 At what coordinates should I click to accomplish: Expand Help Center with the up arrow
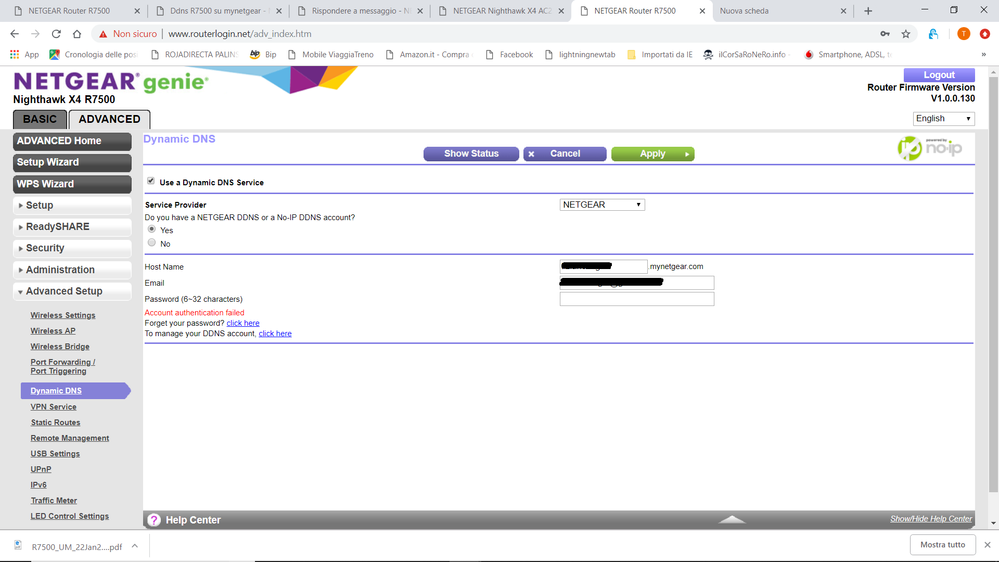[732, 519]
